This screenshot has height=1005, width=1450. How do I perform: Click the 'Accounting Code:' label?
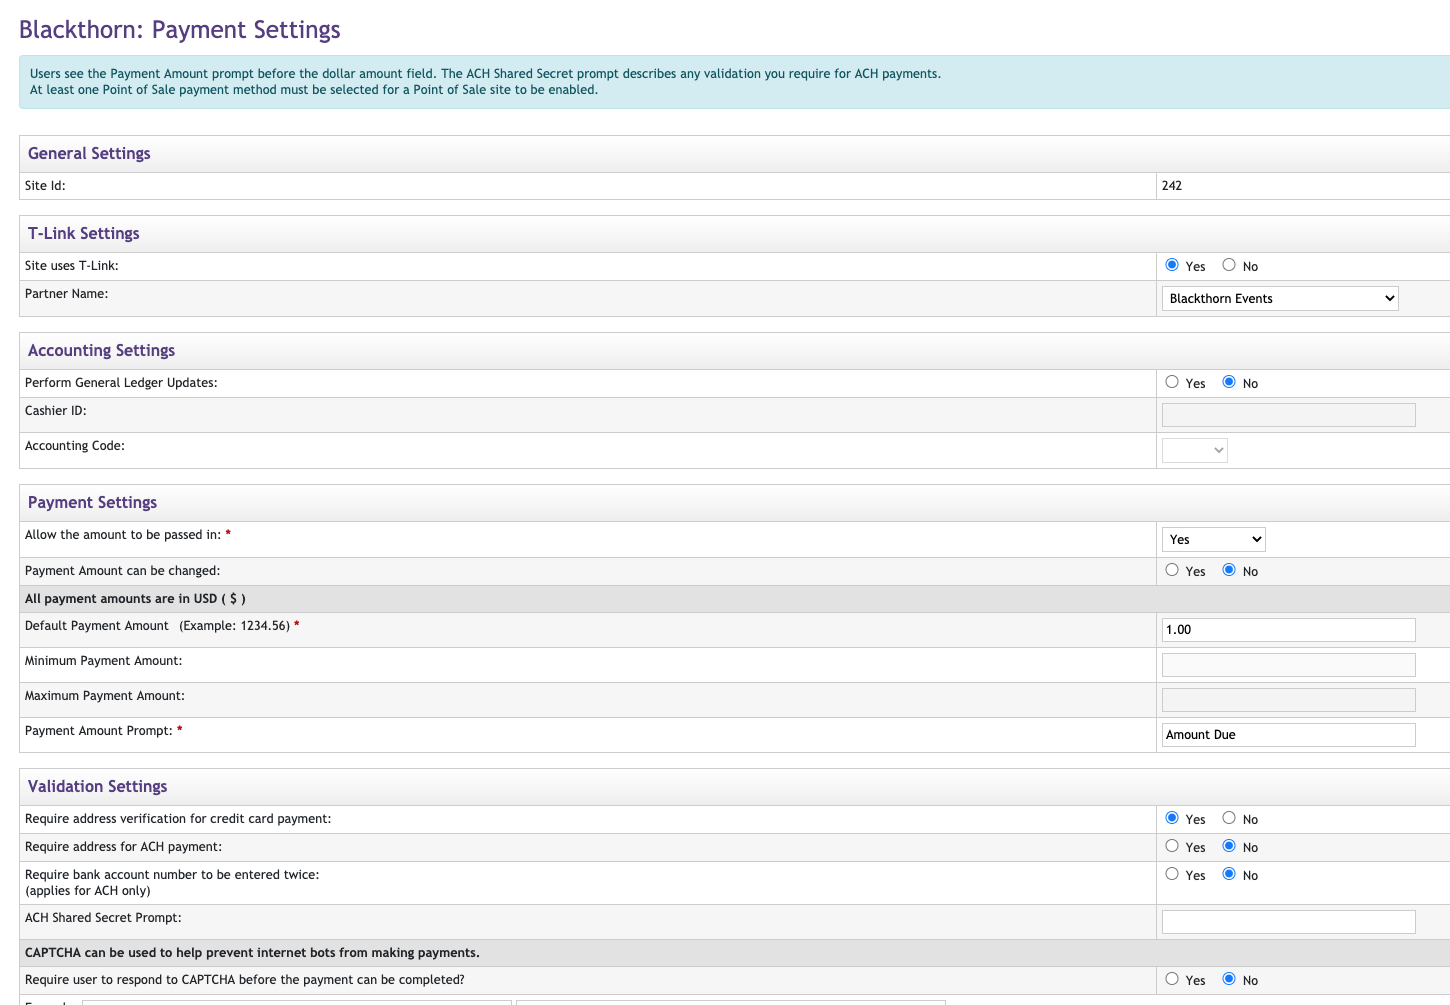pyautogui.click(x=75, y=446)
